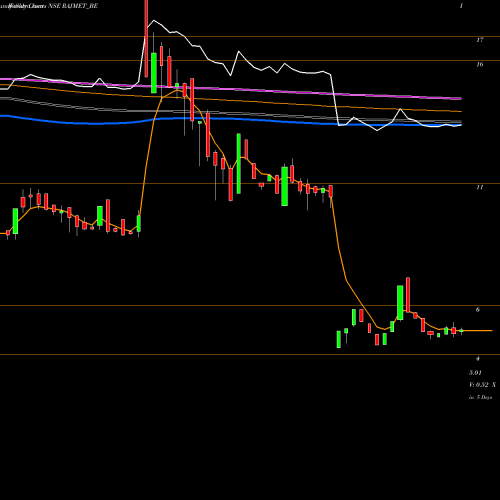500x500 pixels.
Task: Click the NSE RAJMET_BE chart title
Action: pyautogui.click(x=73, y=6)
